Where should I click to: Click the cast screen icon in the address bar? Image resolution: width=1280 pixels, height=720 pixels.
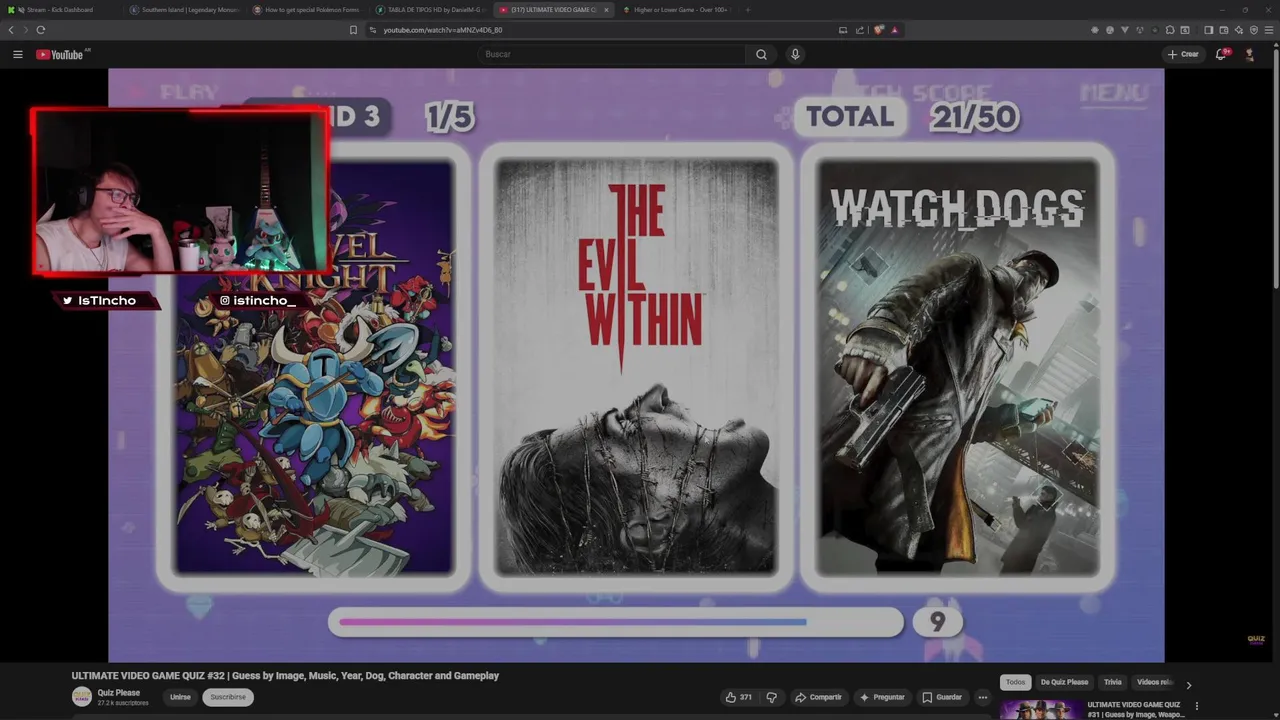(843, 30)
